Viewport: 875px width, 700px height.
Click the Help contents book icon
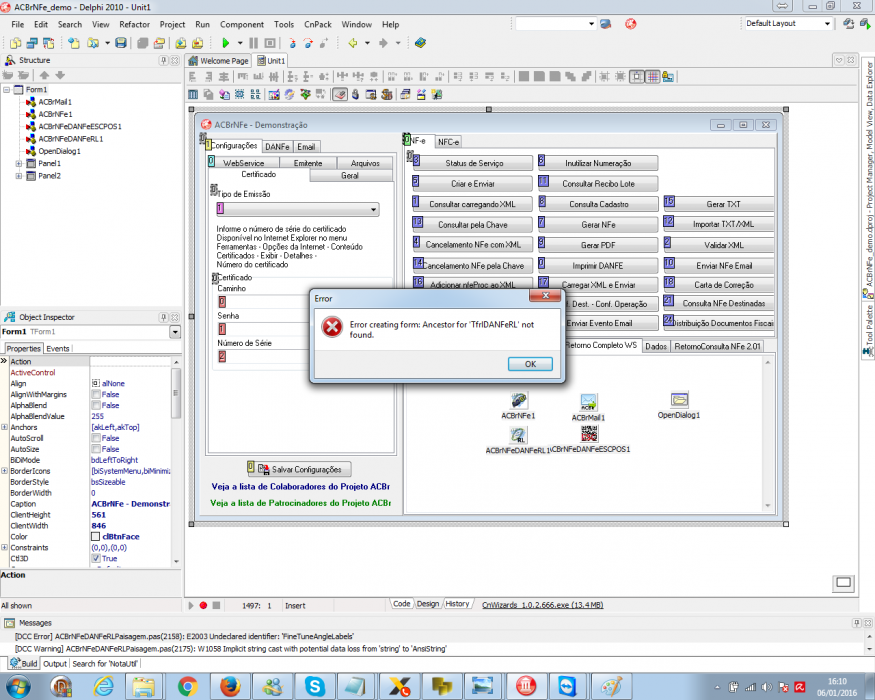pos(420,43)
